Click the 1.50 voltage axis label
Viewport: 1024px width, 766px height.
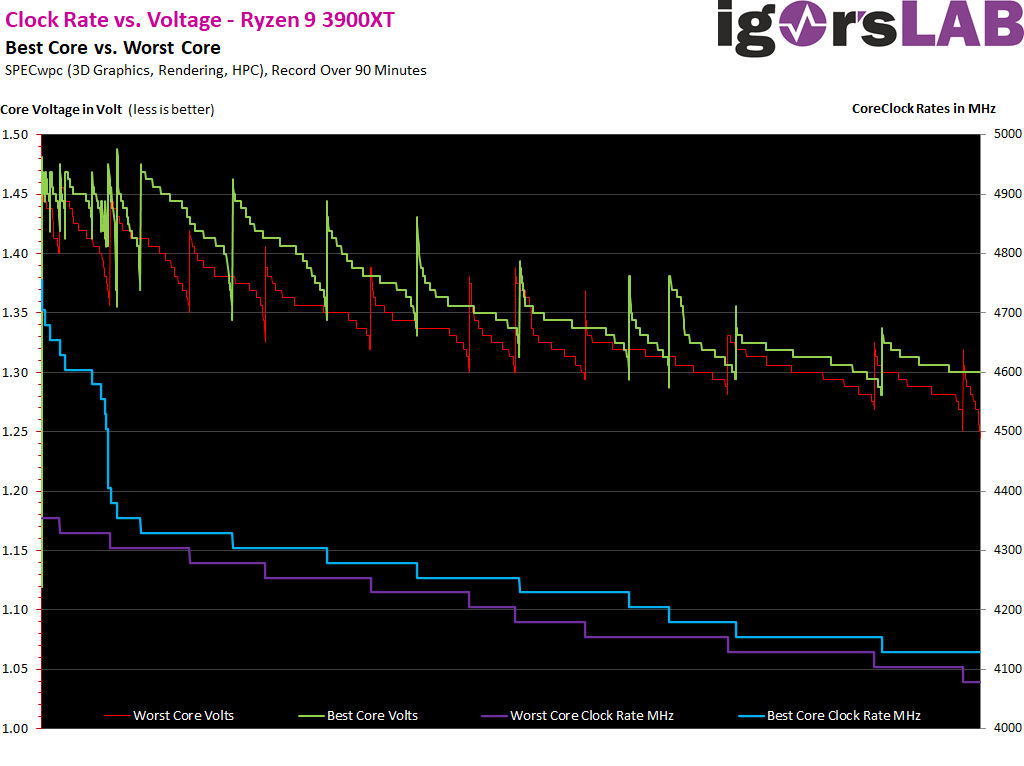[15, 135]
